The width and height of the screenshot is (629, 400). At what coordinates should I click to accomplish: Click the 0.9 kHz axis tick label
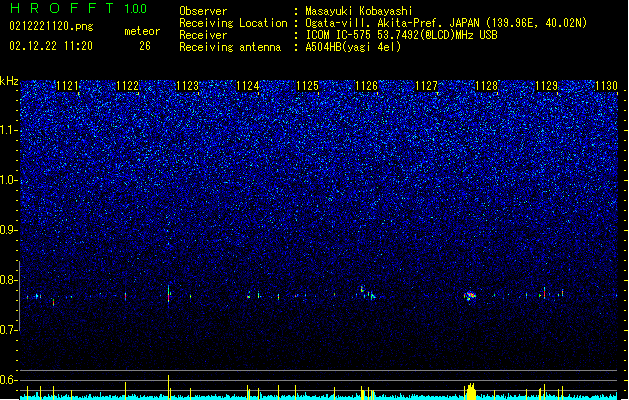(9, 230)
